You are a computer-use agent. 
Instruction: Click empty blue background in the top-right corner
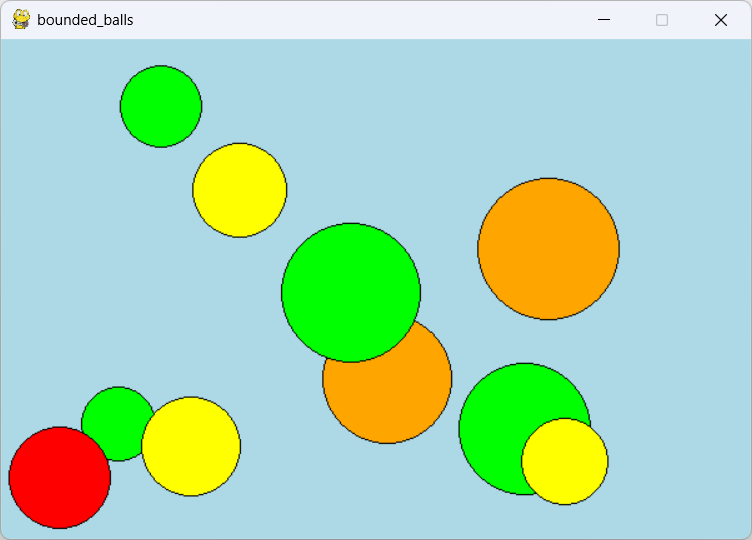pyautogui.click(x=700, y=80)
